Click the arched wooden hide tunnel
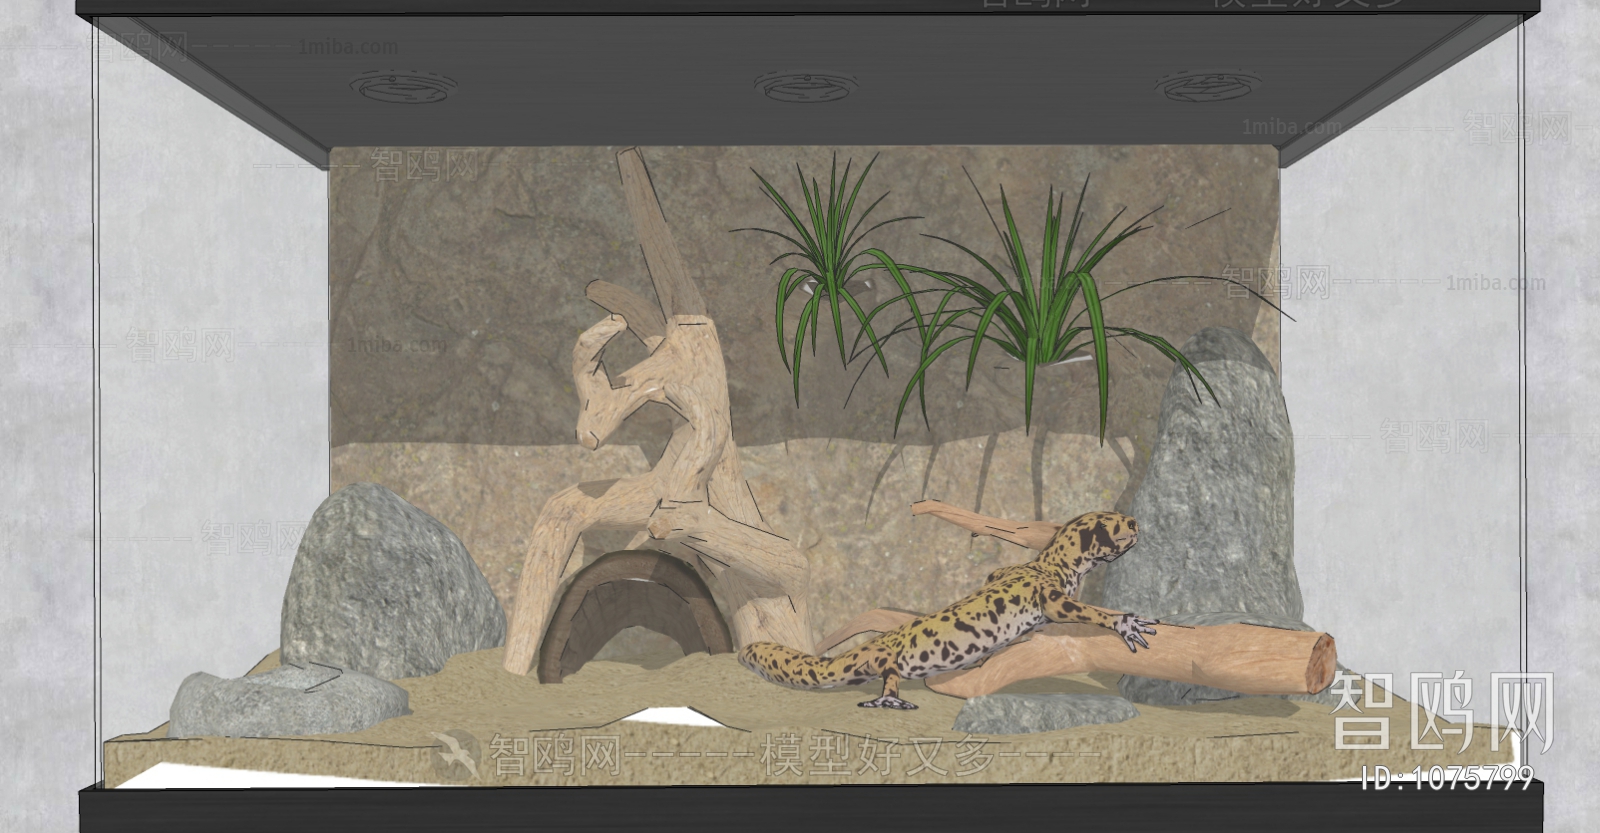 tap(634, 616)
